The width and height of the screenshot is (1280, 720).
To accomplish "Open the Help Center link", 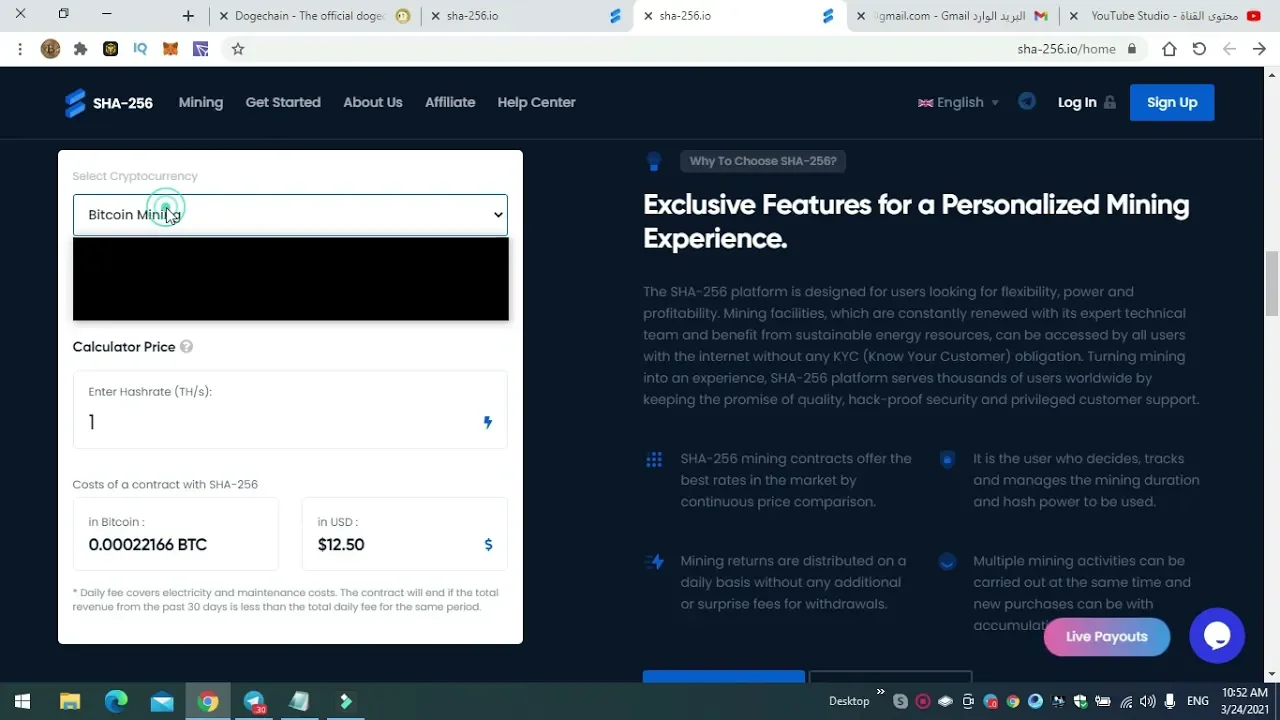I will (536, 102).
